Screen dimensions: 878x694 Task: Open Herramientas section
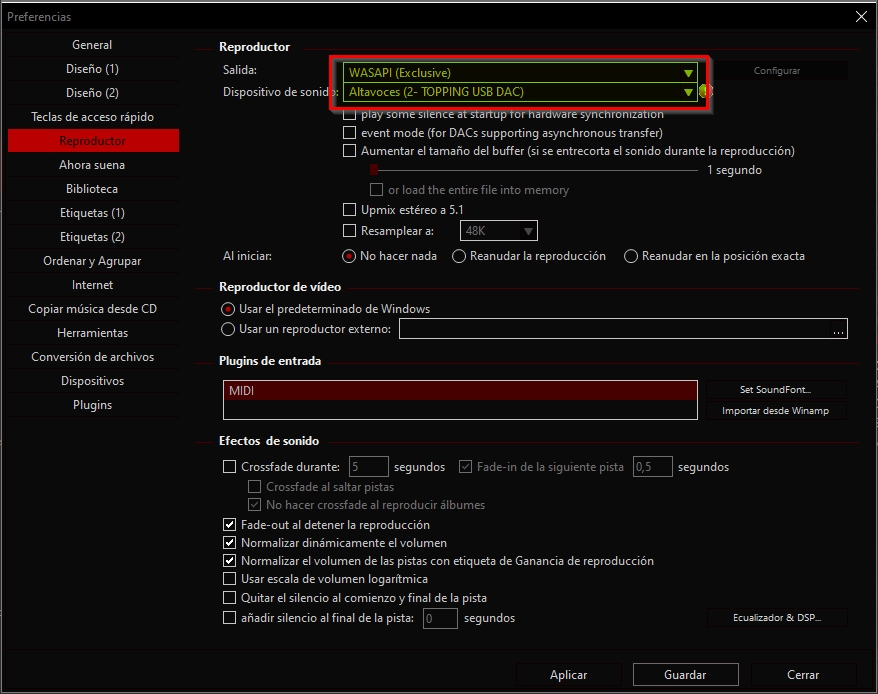pos(92,333)
